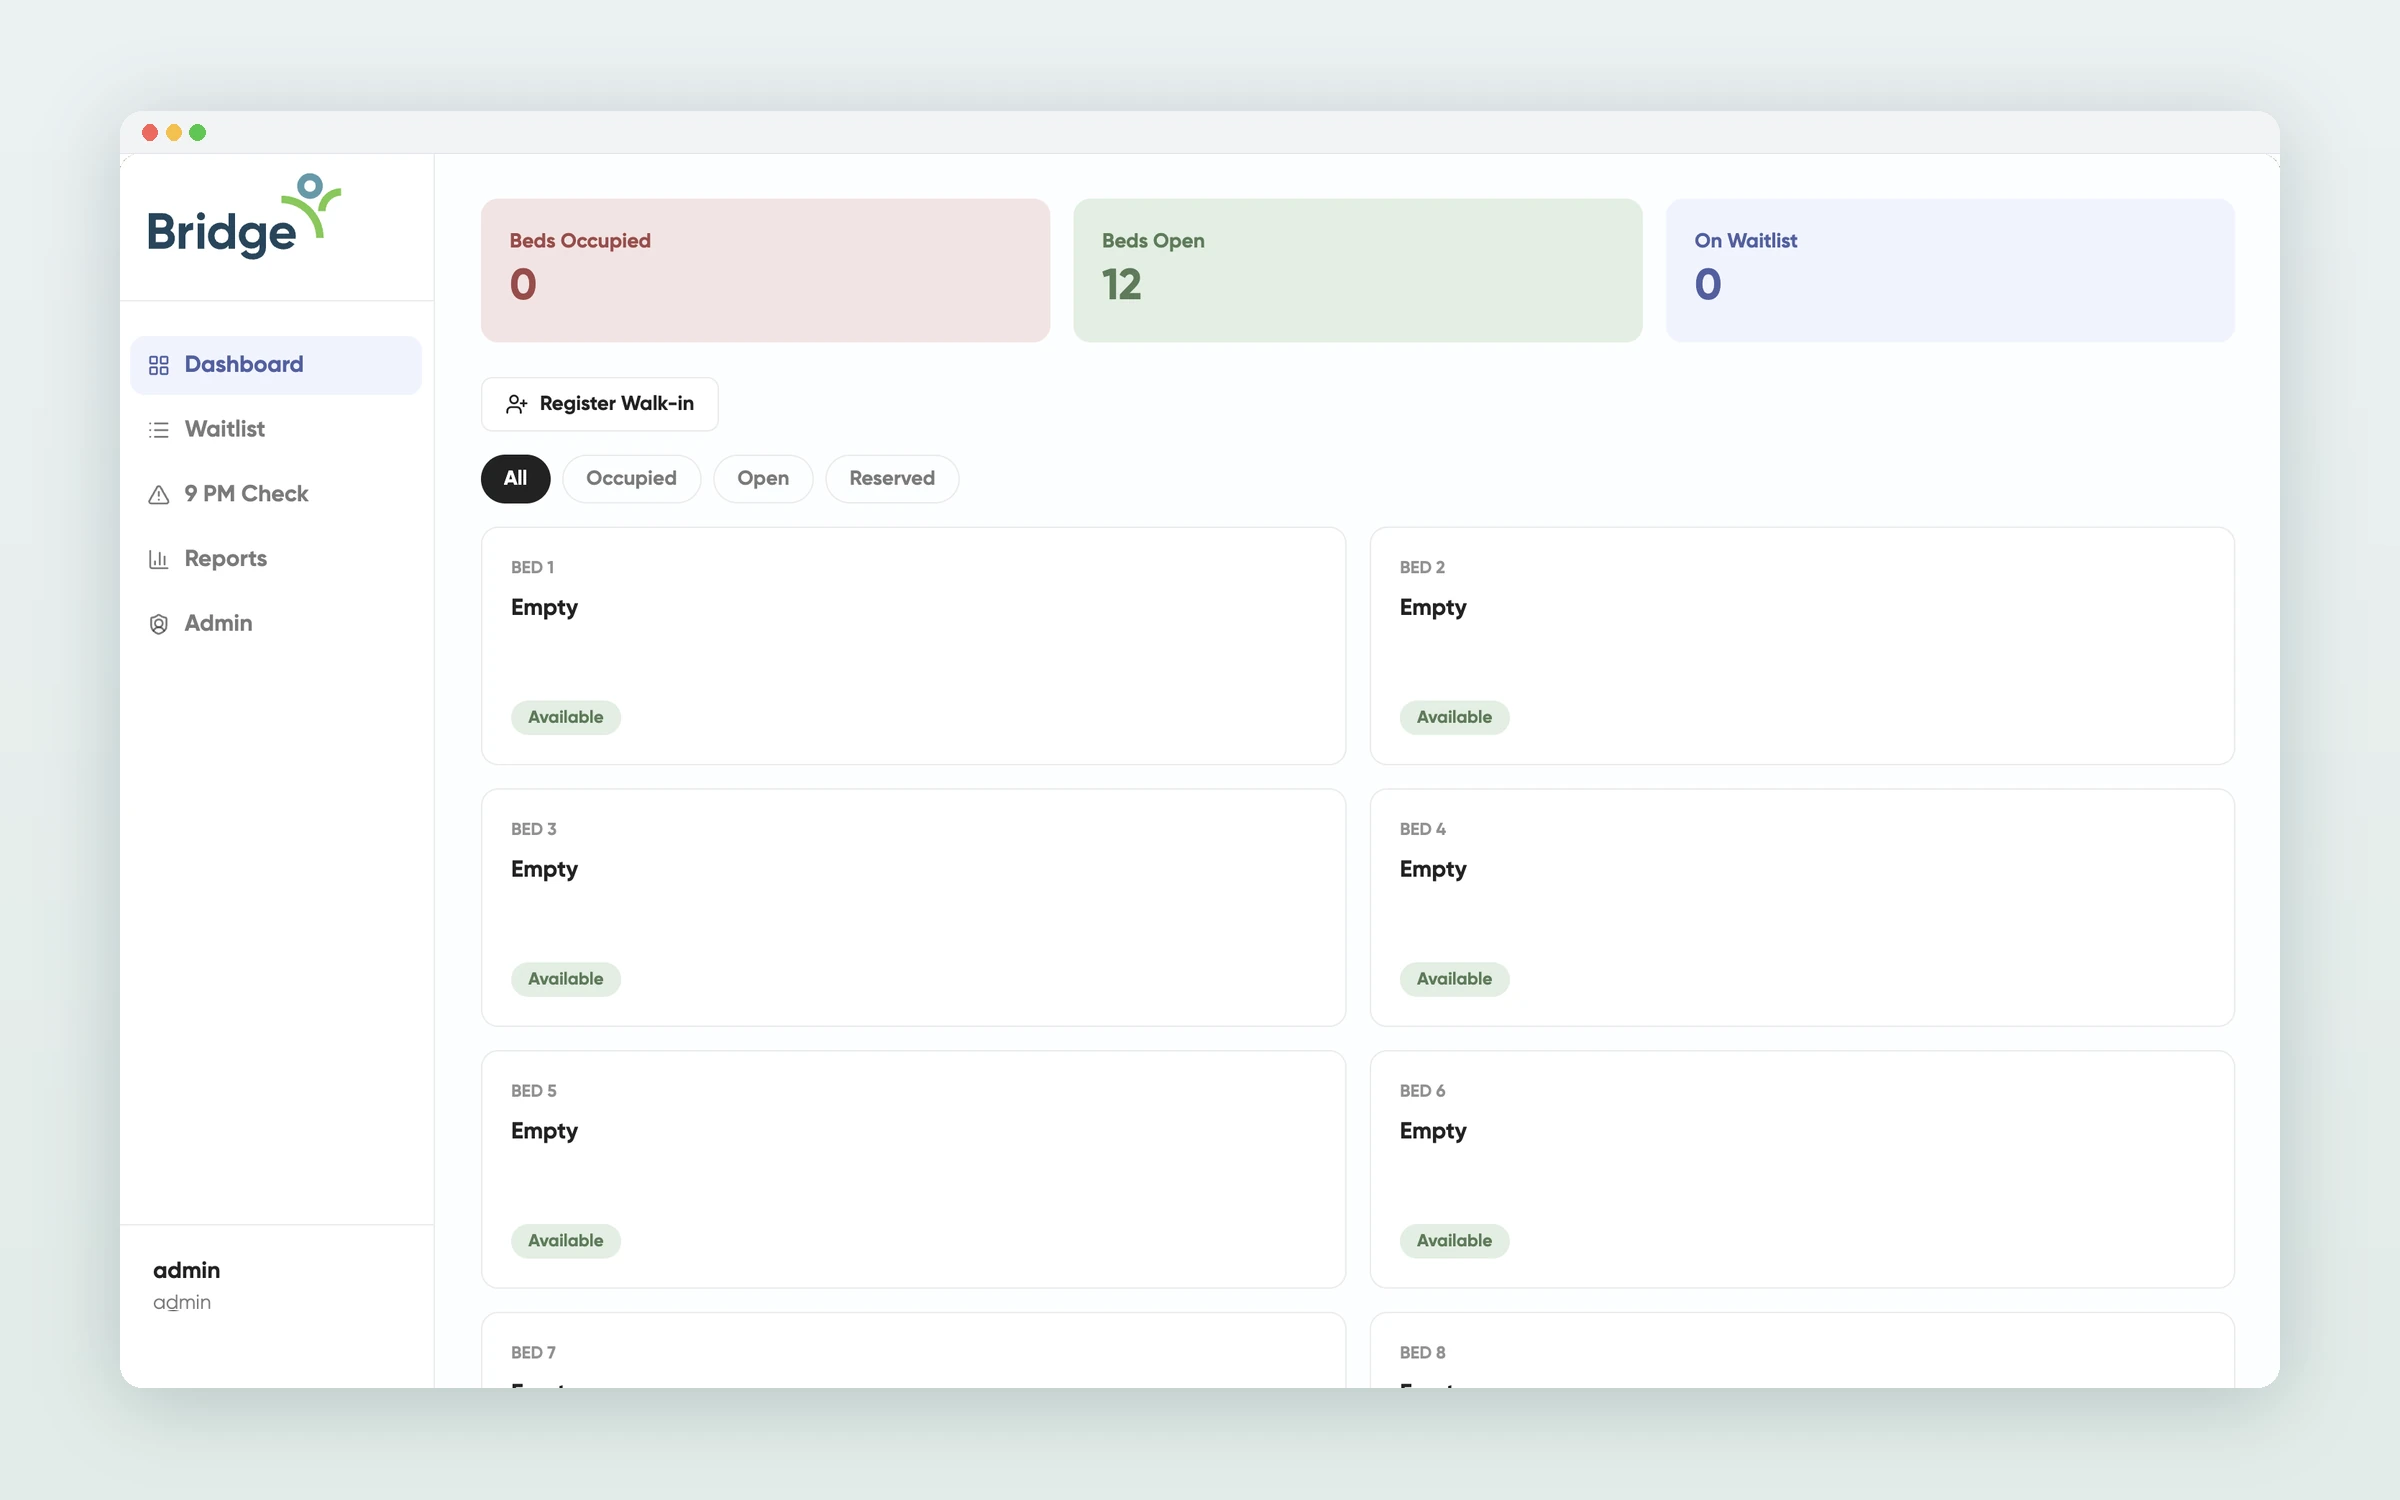This screenshot has height=1500, width=2400.
Task: Click the BED 8 label
Action: pyautogui.click(x=1422, y=1353)
